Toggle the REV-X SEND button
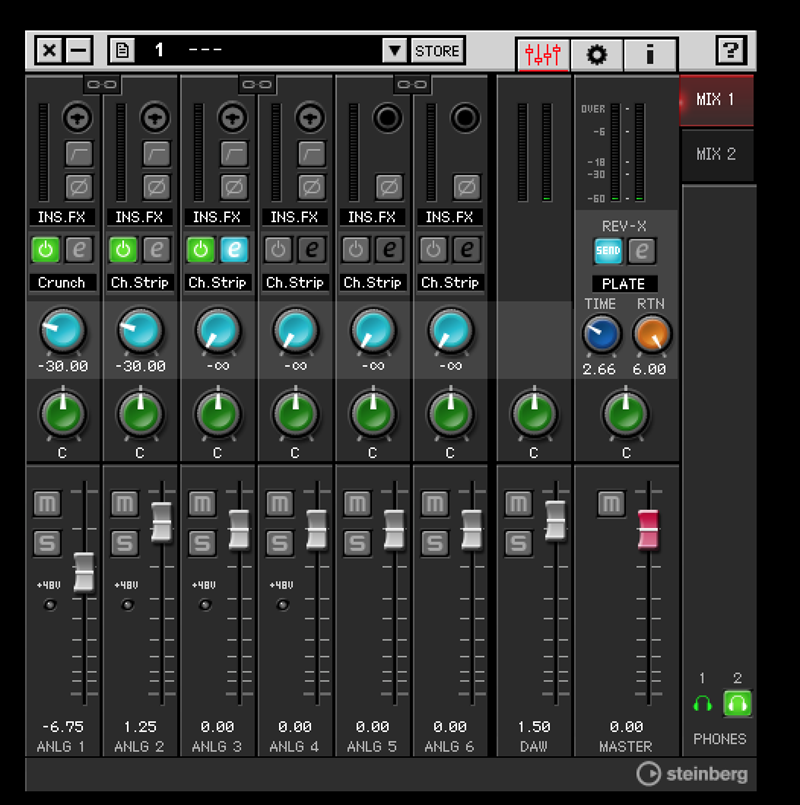This screenshot has width=800, height=805. point(608,251)
